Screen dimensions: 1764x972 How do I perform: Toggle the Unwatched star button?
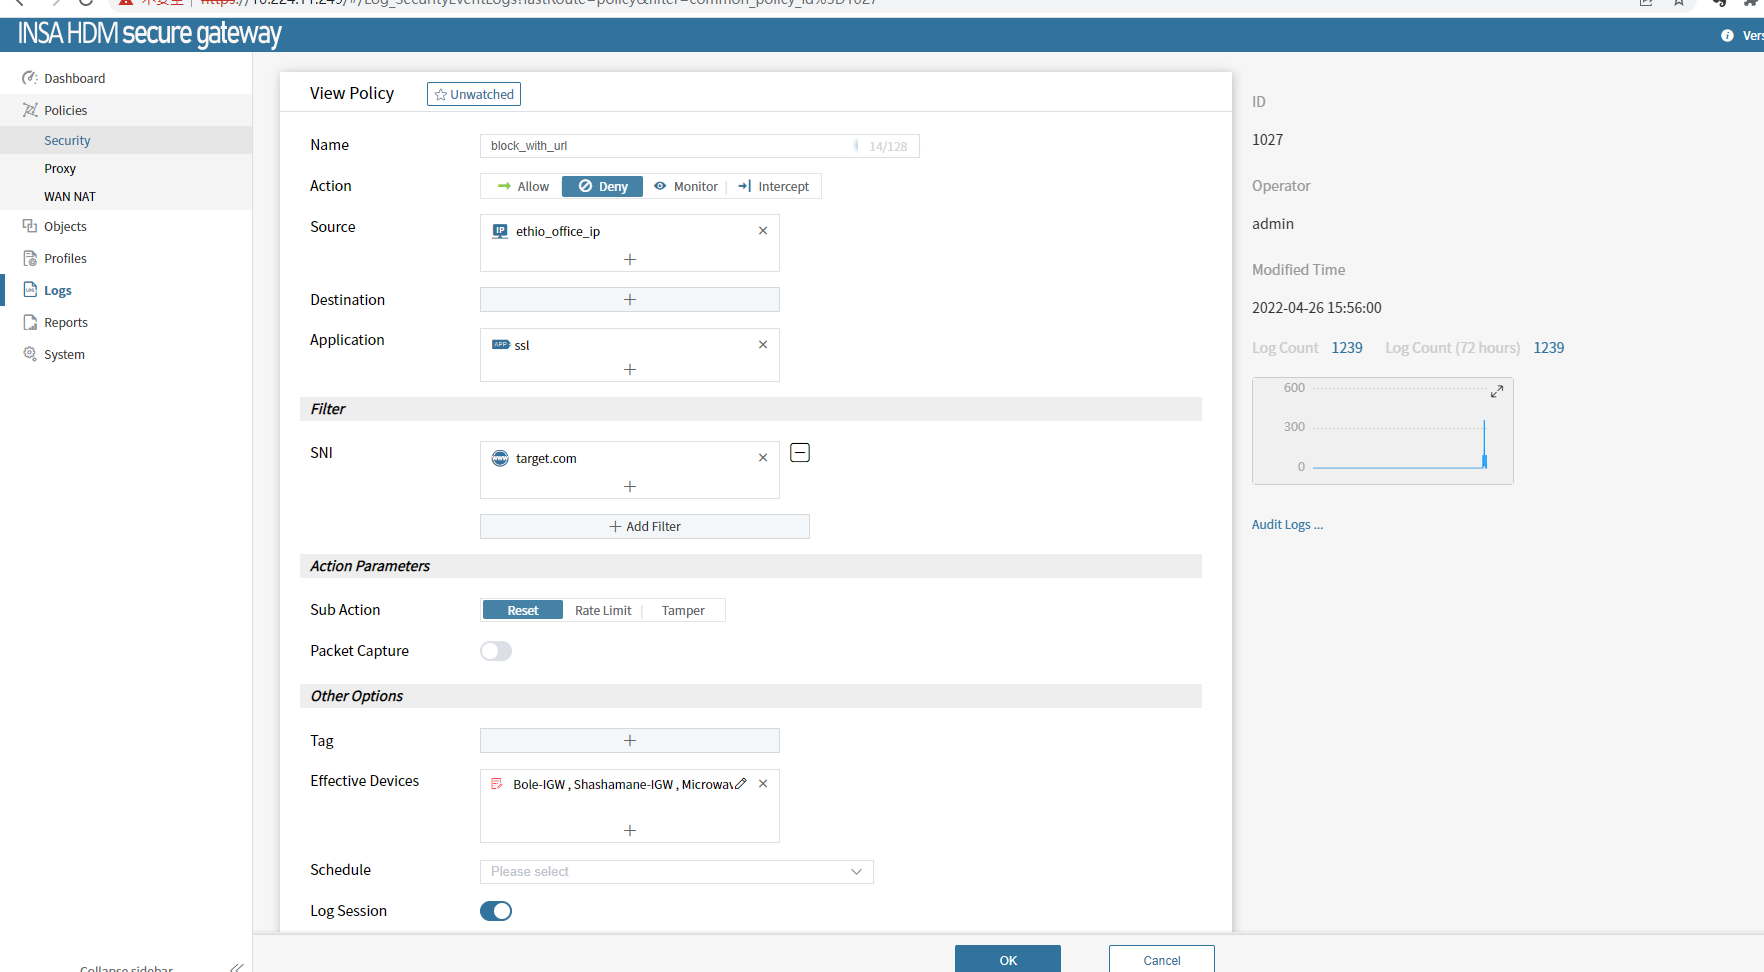point(474,94)
